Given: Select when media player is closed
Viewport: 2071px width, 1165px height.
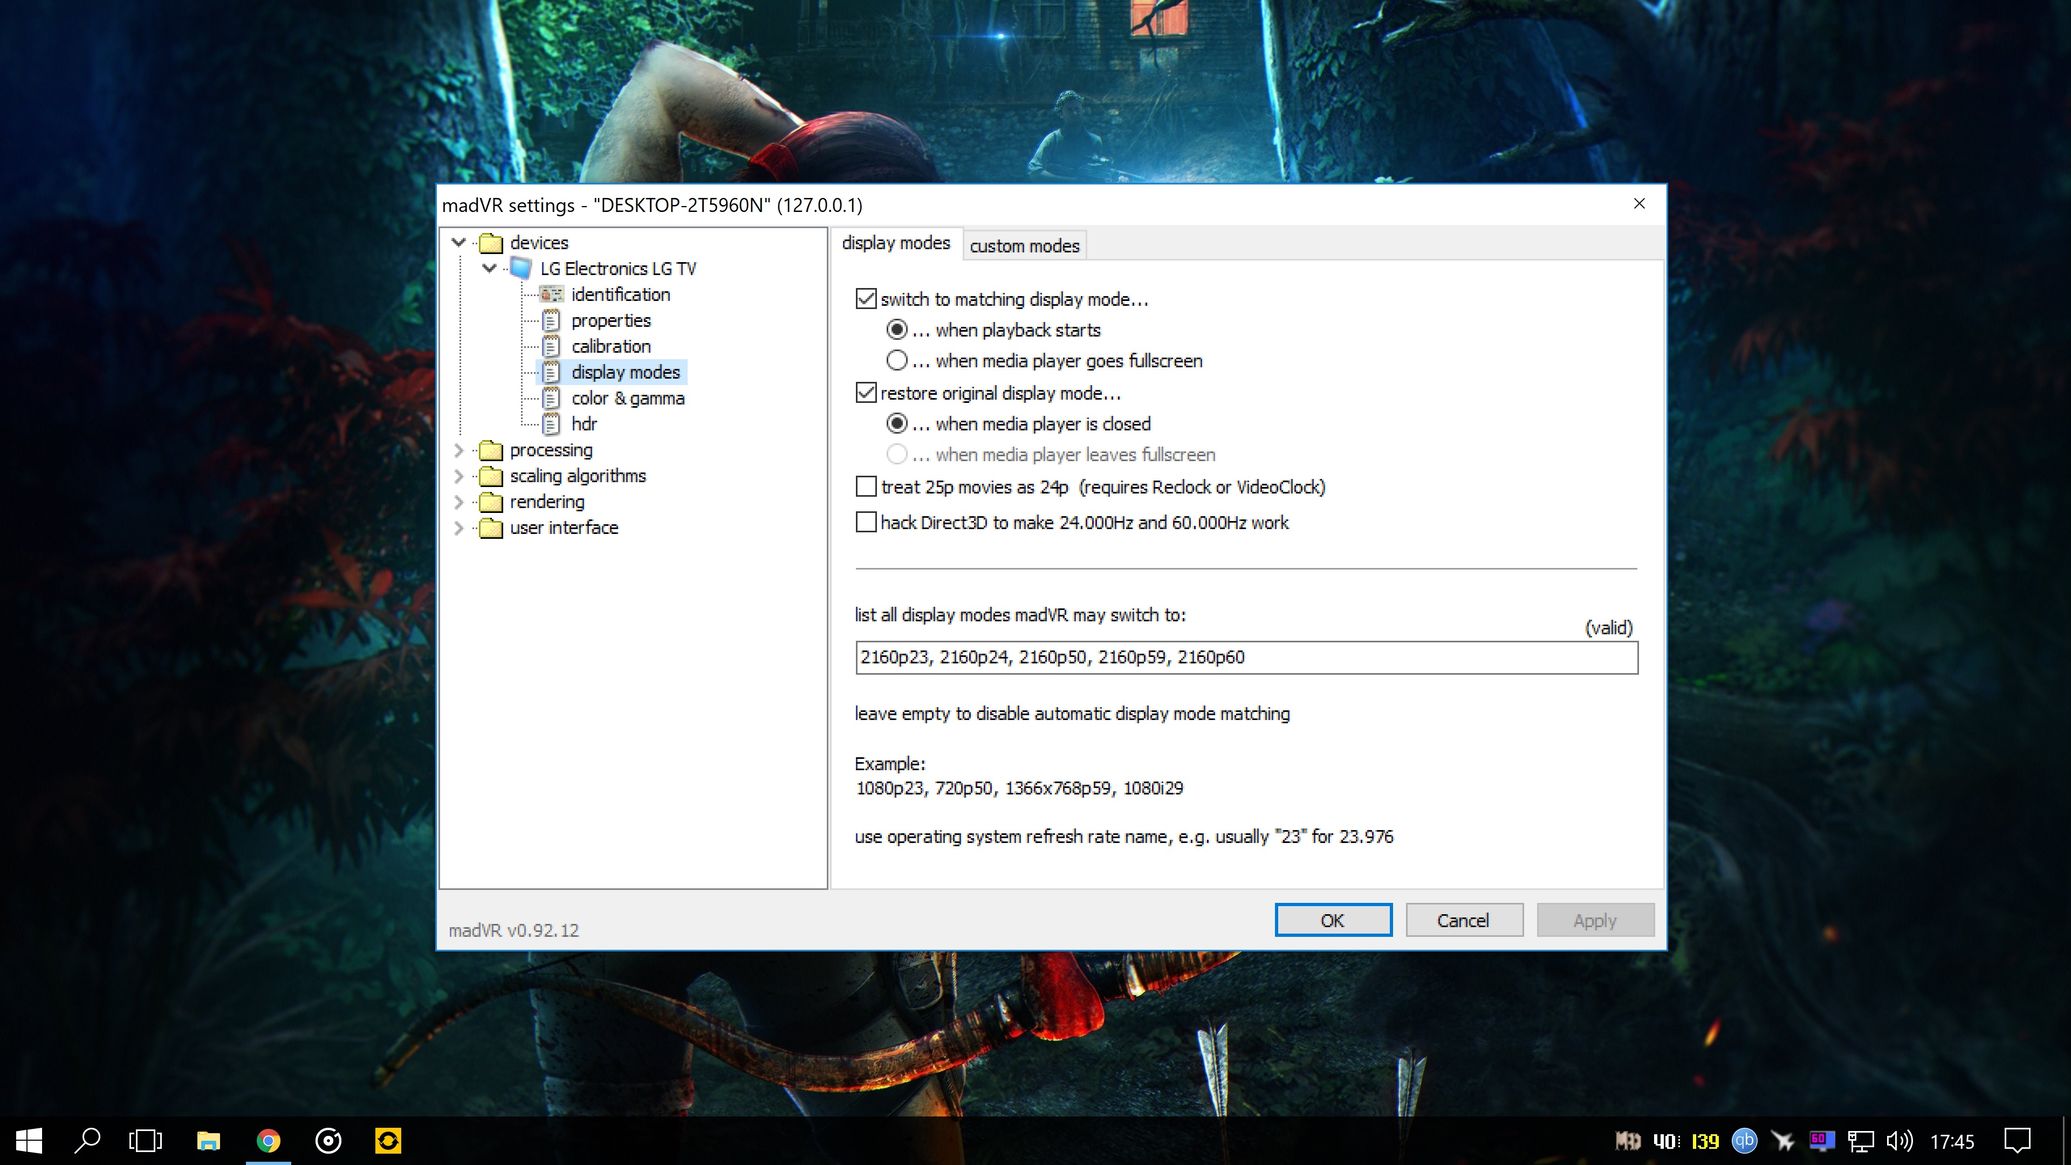Looking at the screenshot, I should click(x=897, y=424).
